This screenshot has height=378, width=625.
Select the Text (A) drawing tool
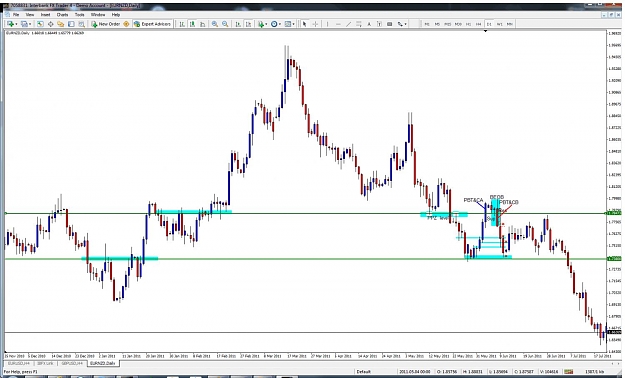tap(369, 24)
